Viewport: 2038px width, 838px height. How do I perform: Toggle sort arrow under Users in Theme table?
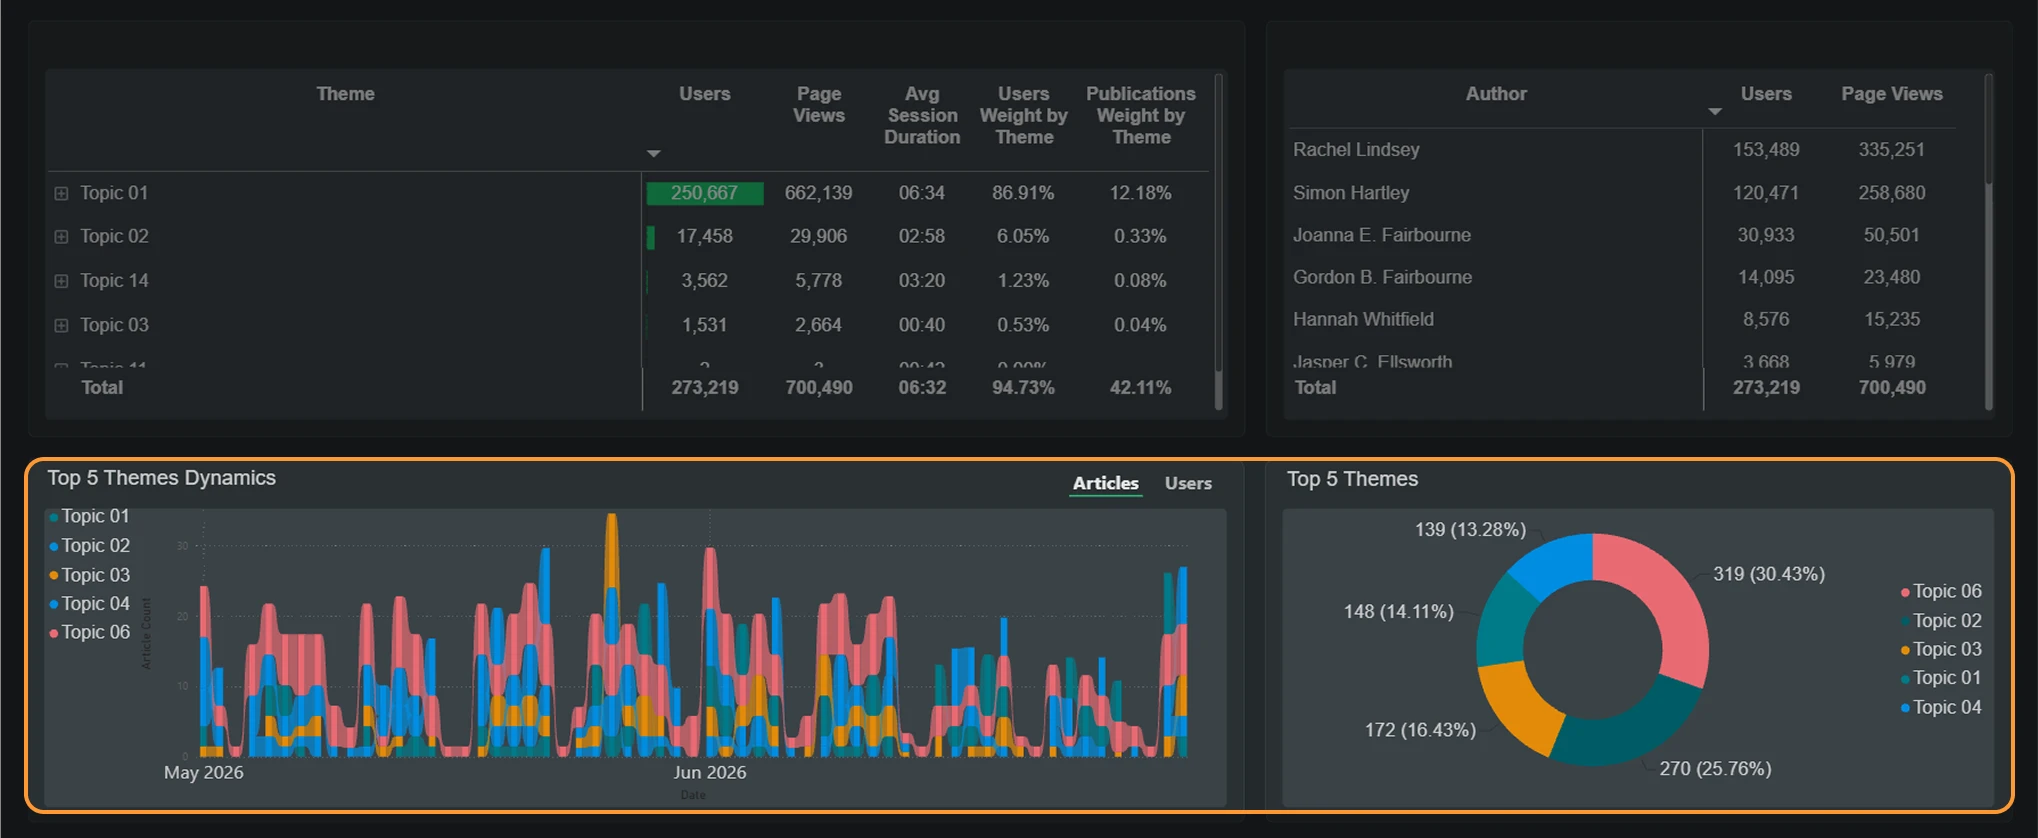[653, 154]
